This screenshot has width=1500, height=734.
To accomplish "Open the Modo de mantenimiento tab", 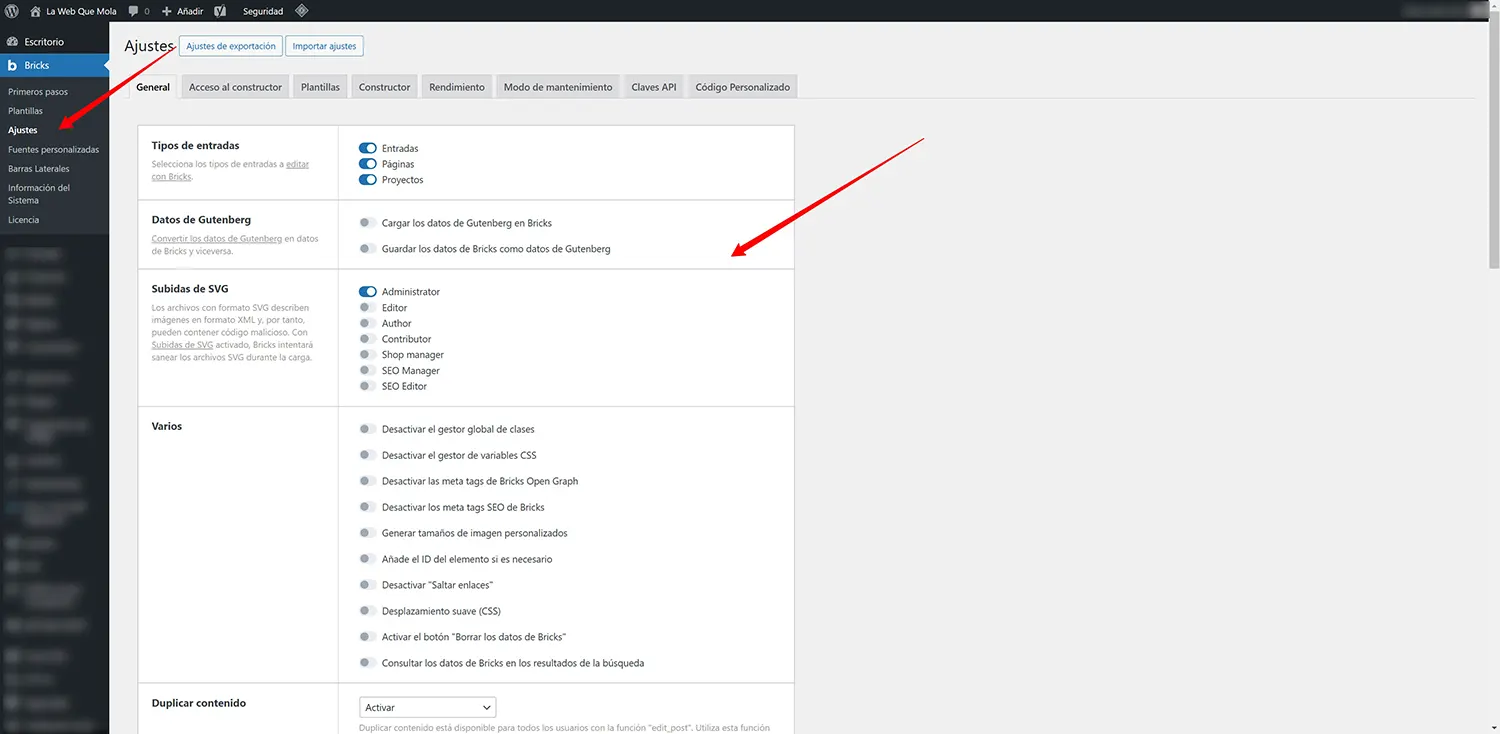I will [x=557, y=87].
